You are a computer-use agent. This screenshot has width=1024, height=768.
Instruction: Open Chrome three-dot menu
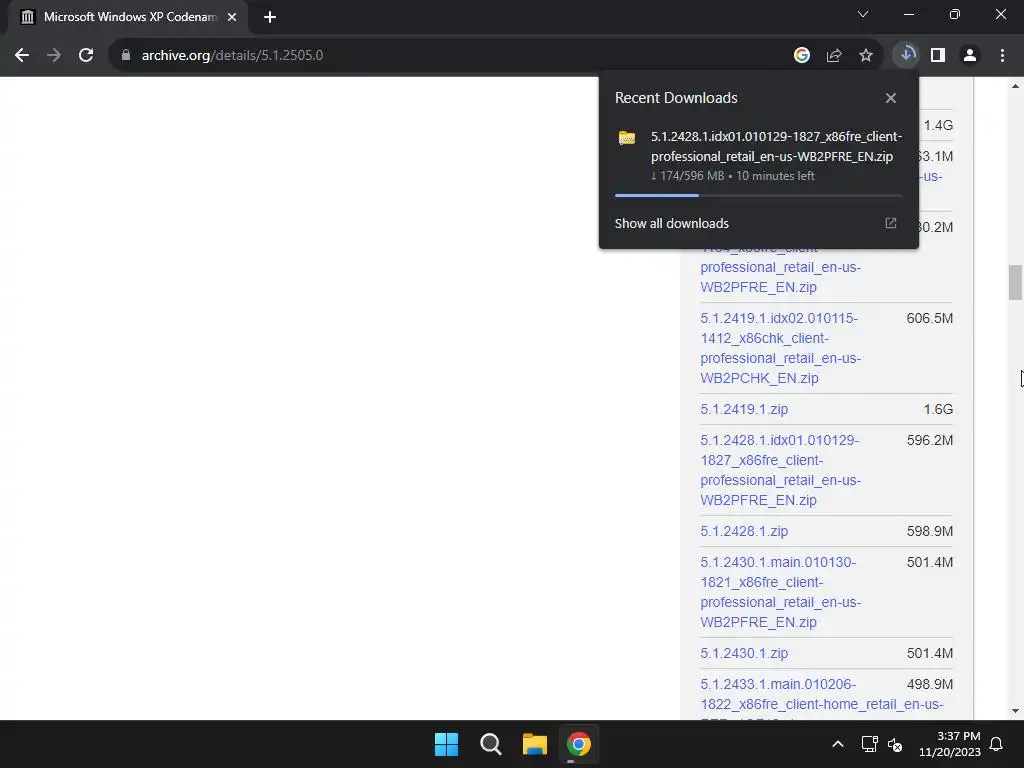(x=1002, y=56)
